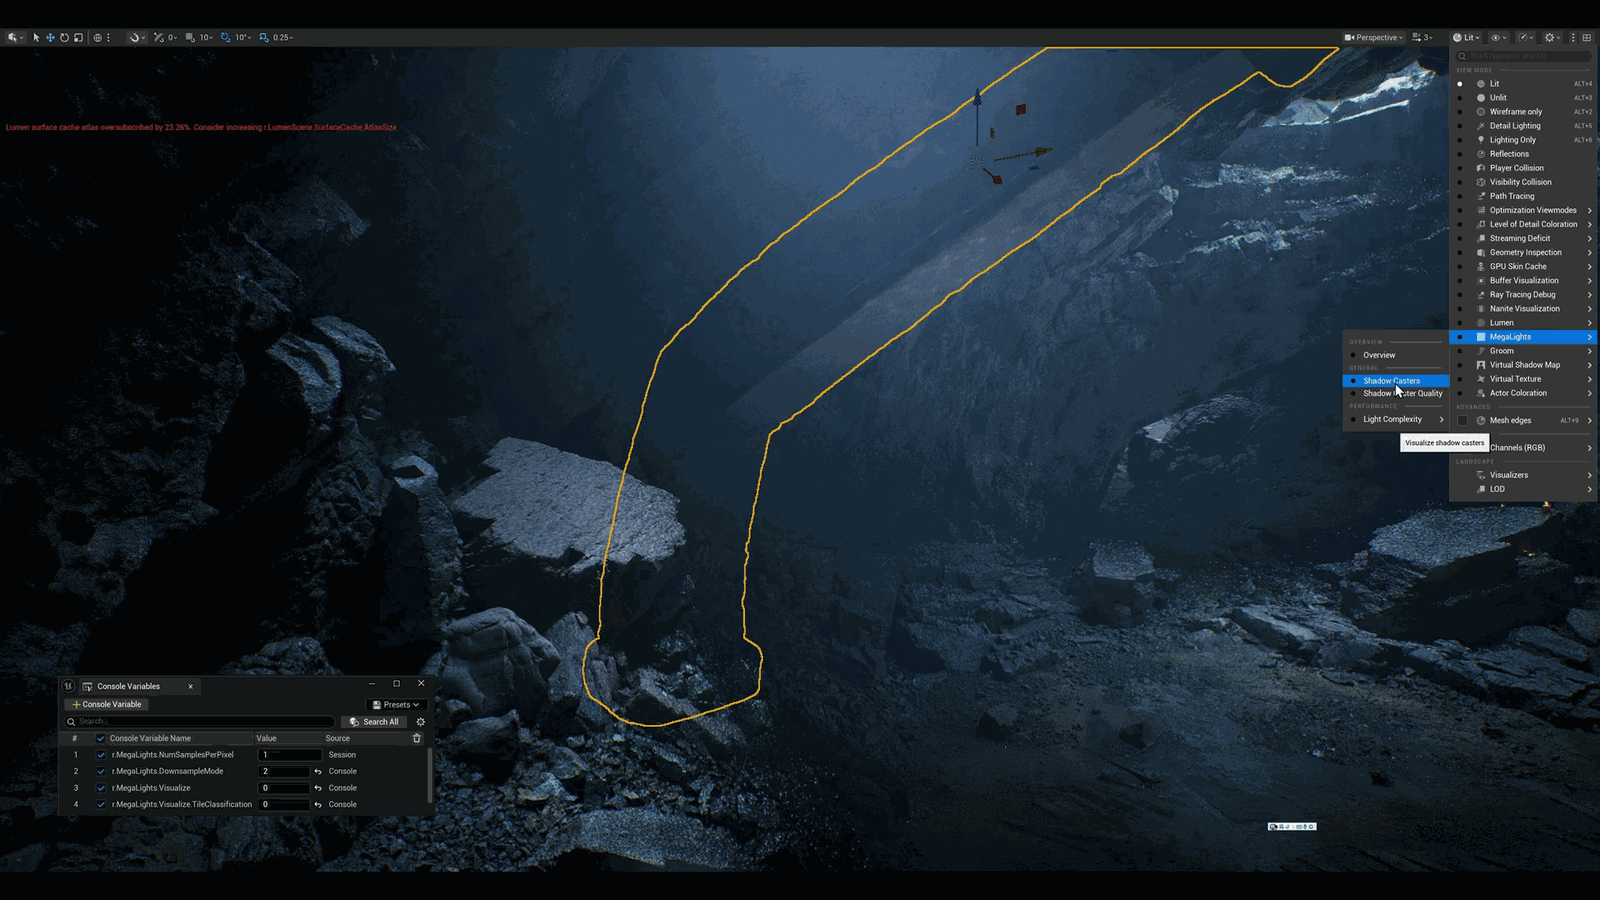The image size is (1600, 900).
Task: Open the camera speed dropdown showing 3
Action: [x=1422, y=37]
